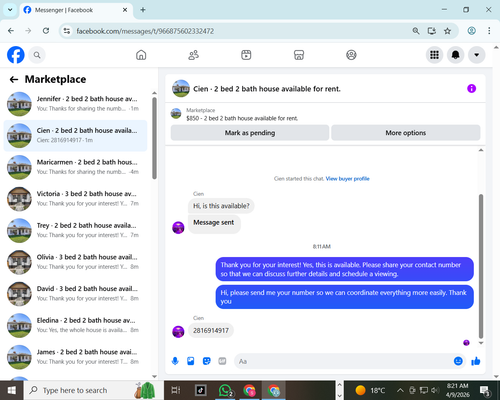Choose a GIF icon
Viewport: 500px width, 400px height.
(x=222, y=361)
